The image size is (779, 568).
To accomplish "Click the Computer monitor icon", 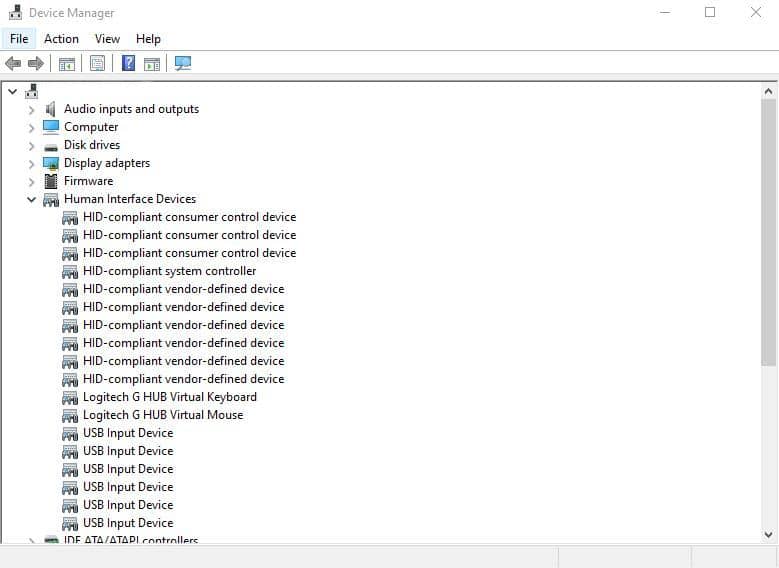I will 51,127.
